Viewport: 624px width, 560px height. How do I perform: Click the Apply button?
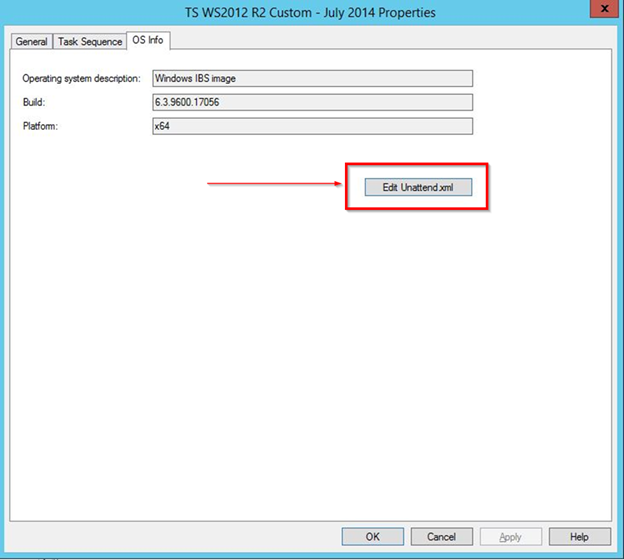[511, 537]
